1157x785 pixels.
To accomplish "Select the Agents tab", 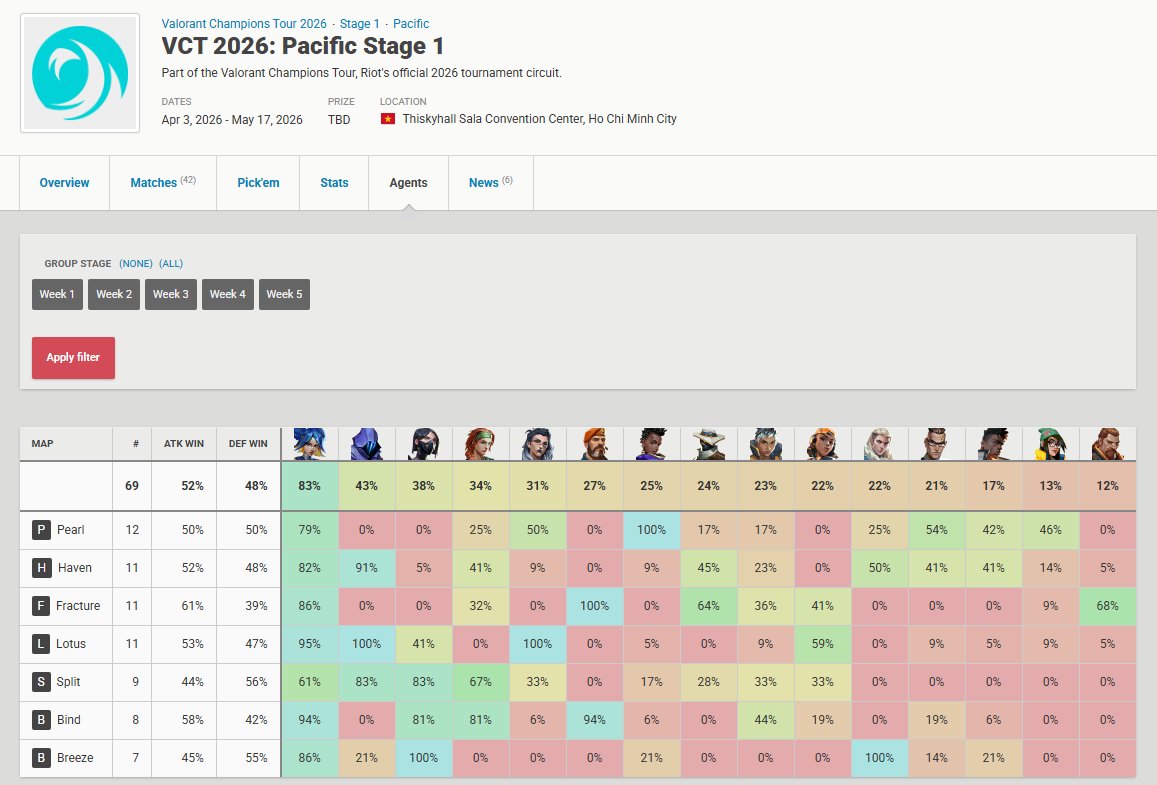I will click(x=408, y=183).
